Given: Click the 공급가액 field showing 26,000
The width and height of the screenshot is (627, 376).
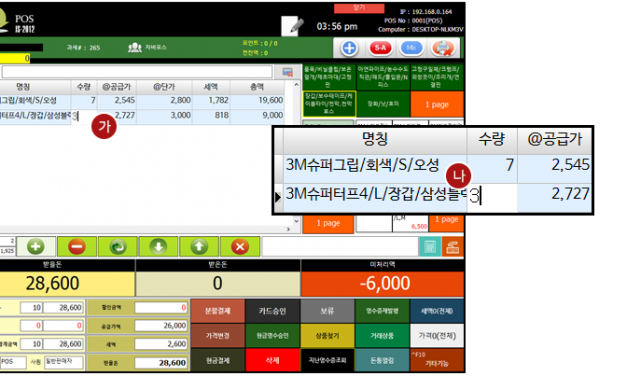Looking at the screenshot, I should [161, 326].
